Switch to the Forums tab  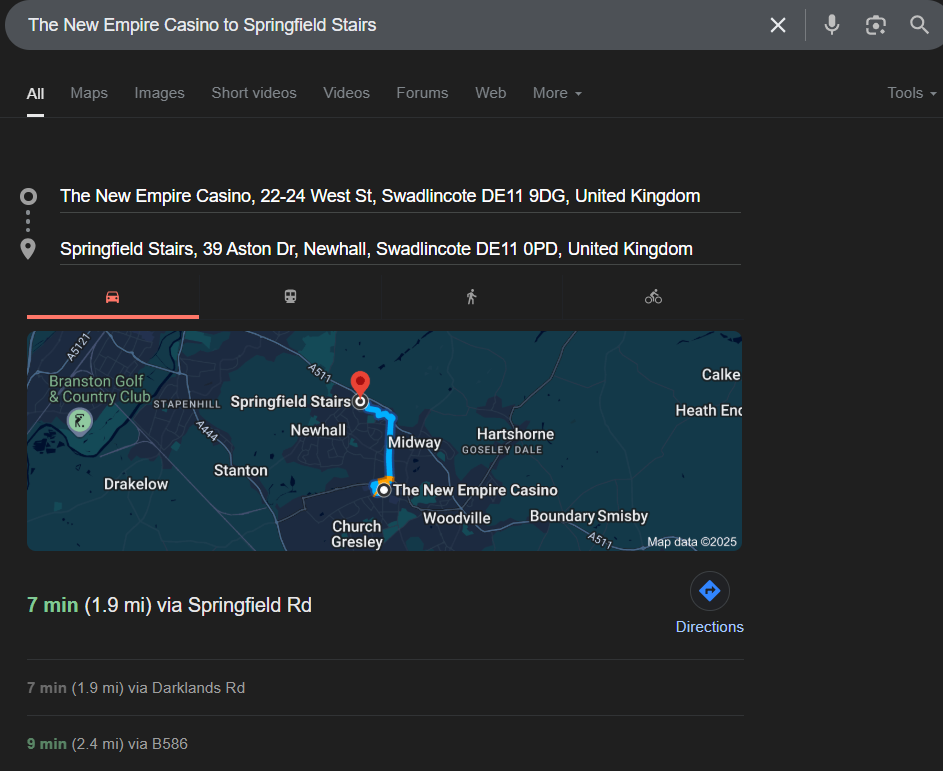point(422,93)
